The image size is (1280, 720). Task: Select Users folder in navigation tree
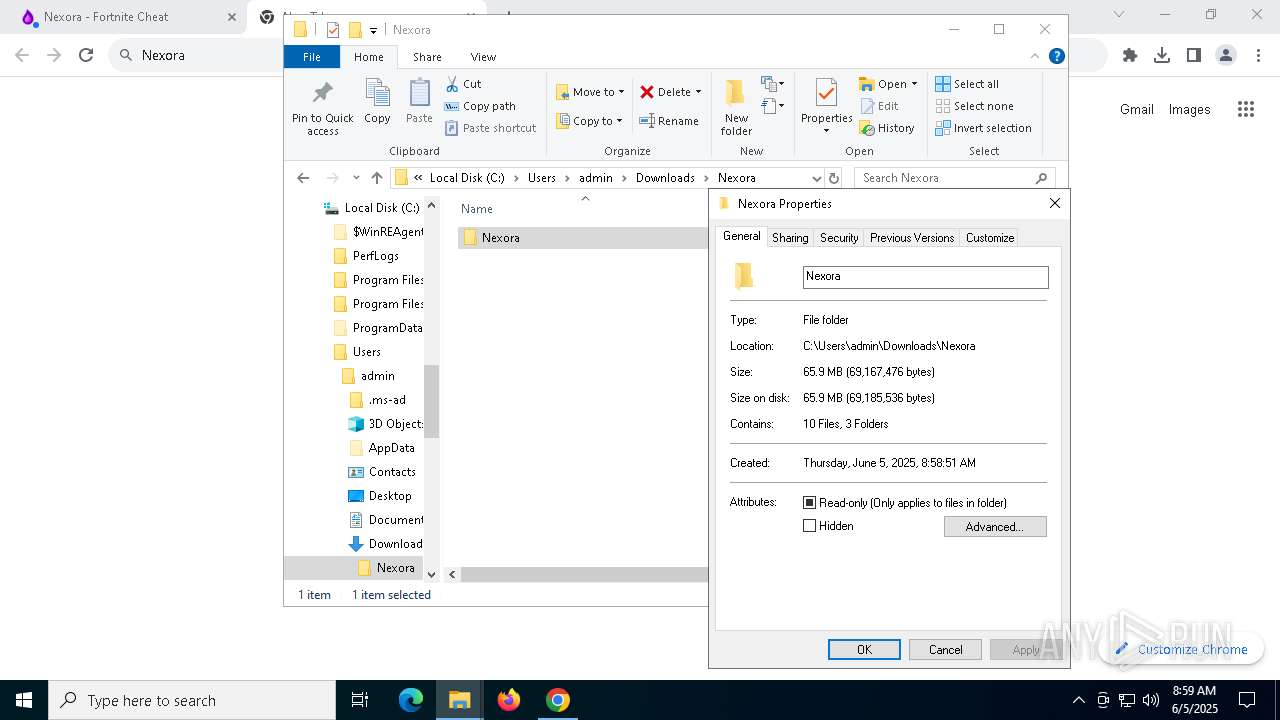[x=357, y=352]
